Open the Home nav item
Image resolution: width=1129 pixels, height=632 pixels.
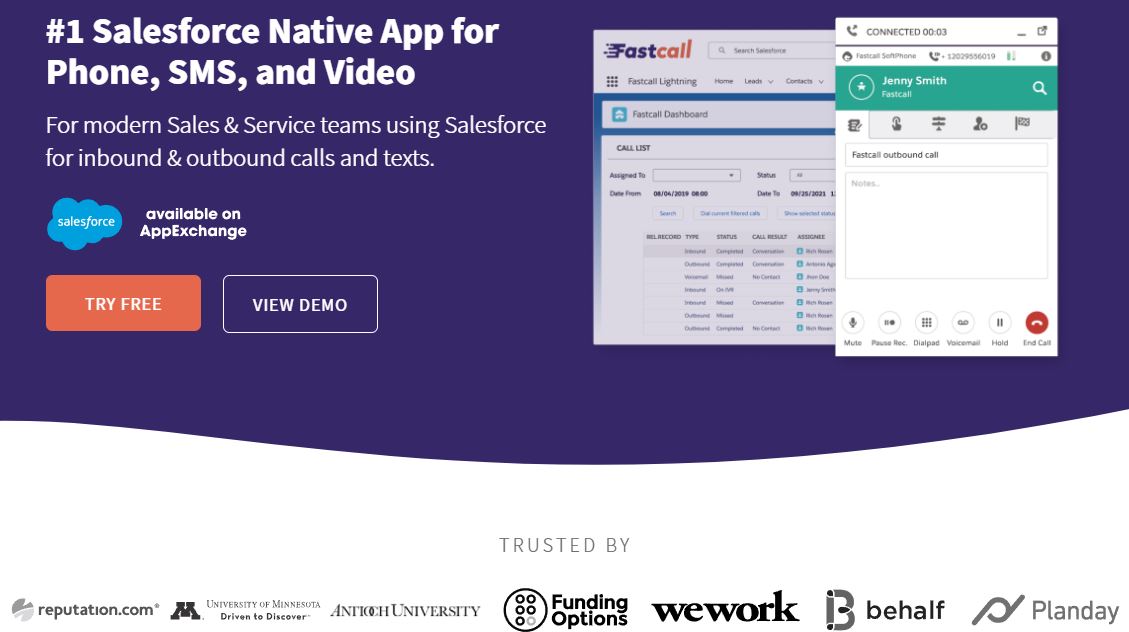pos(724,81)
